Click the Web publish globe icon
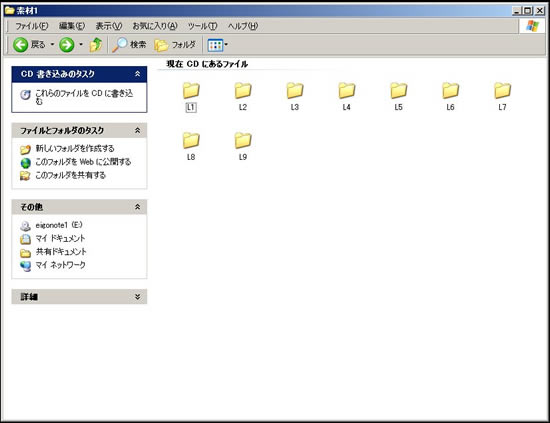The height and width of the screenshot is (423, 550). click(25, 163)
